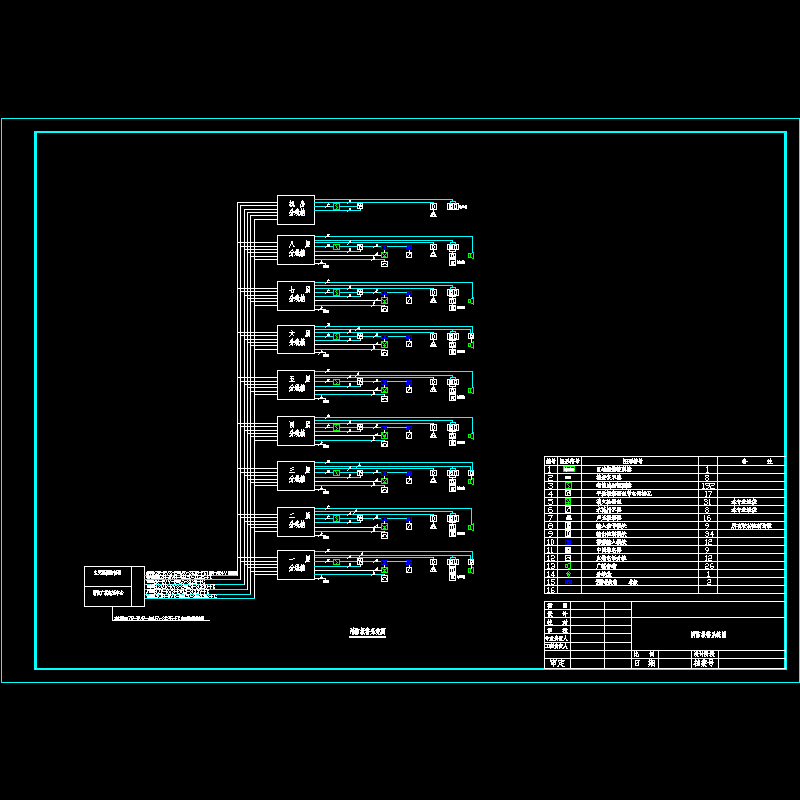This screenshot has width=800, height=800.
Task: Click the underlined drawing title below diagram
Action: [x=367, y=632]
